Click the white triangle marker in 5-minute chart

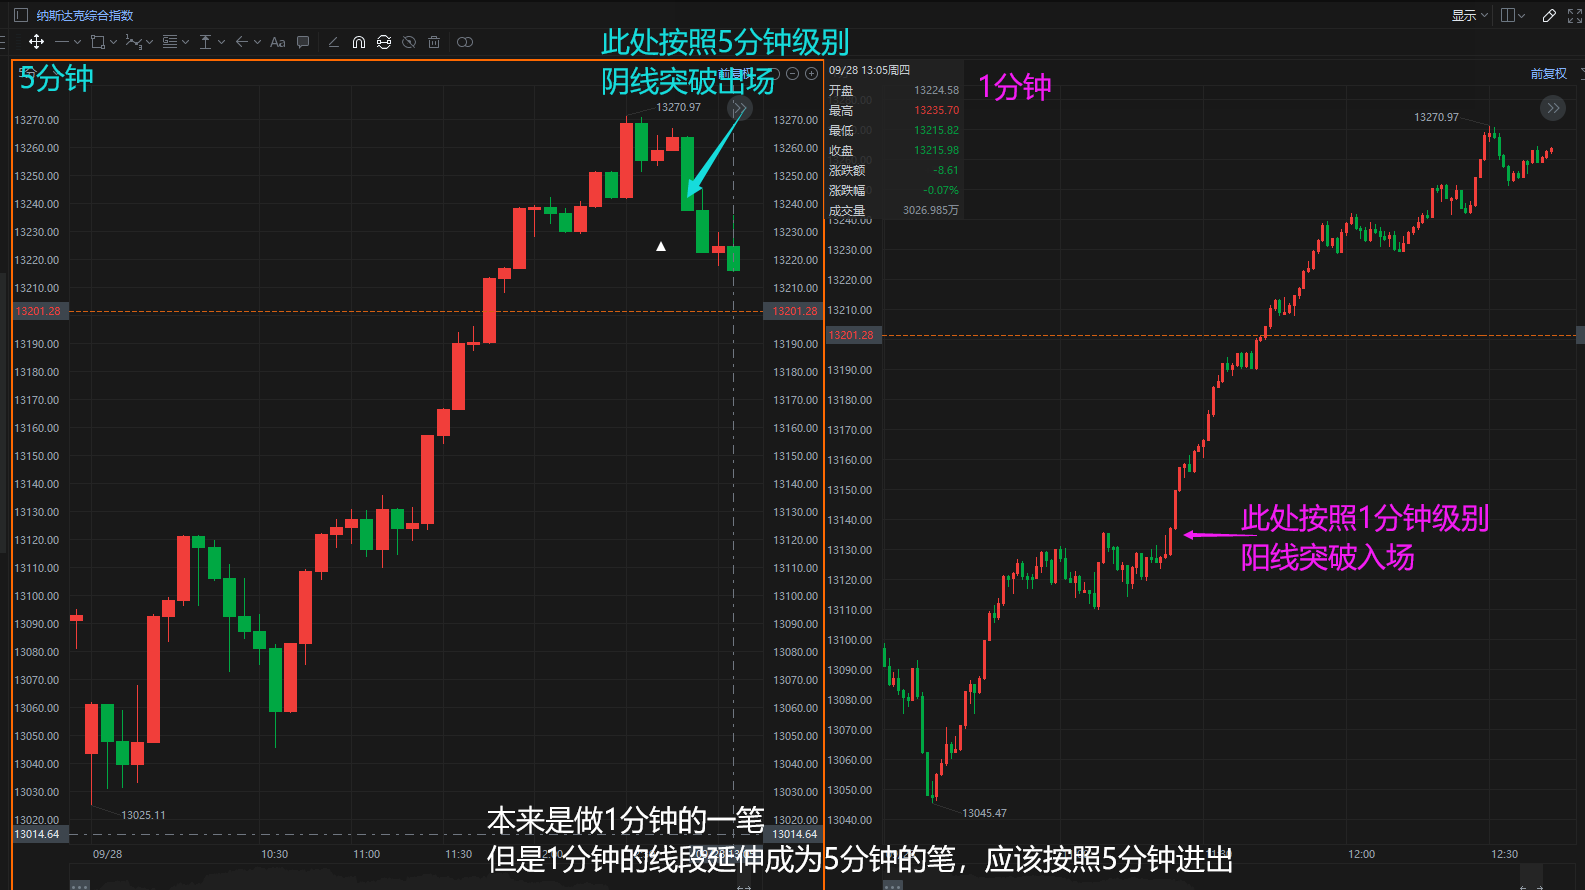tap(661, 246)
